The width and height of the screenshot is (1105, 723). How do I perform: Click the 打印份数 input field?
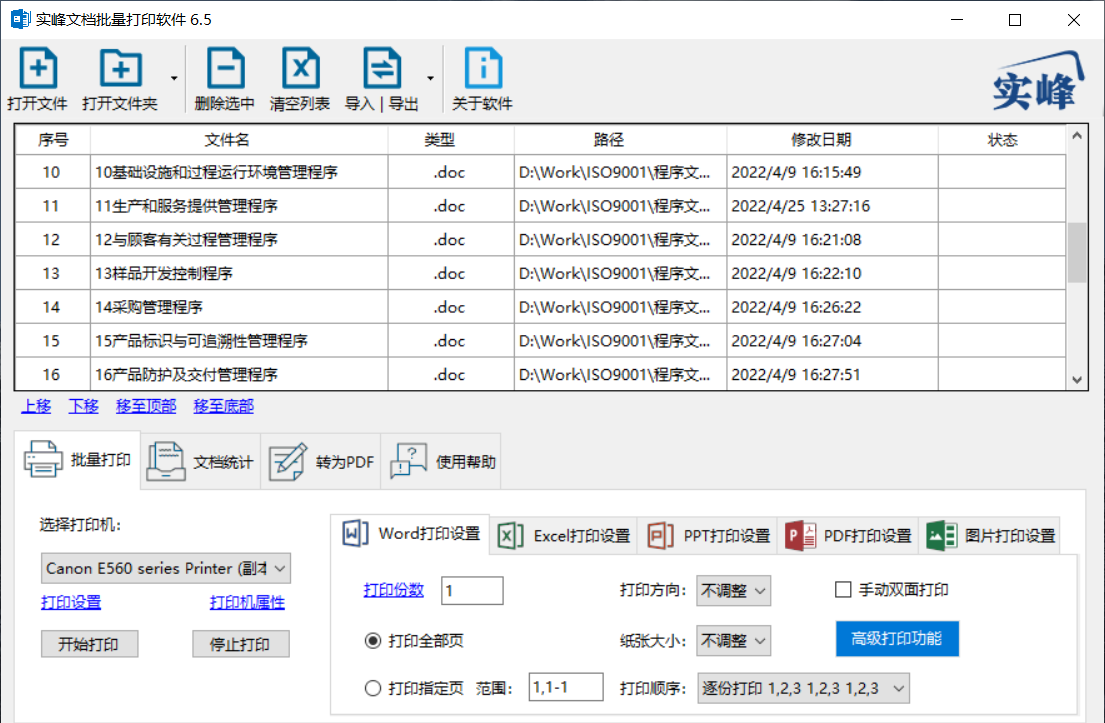[x=472, y=591]
